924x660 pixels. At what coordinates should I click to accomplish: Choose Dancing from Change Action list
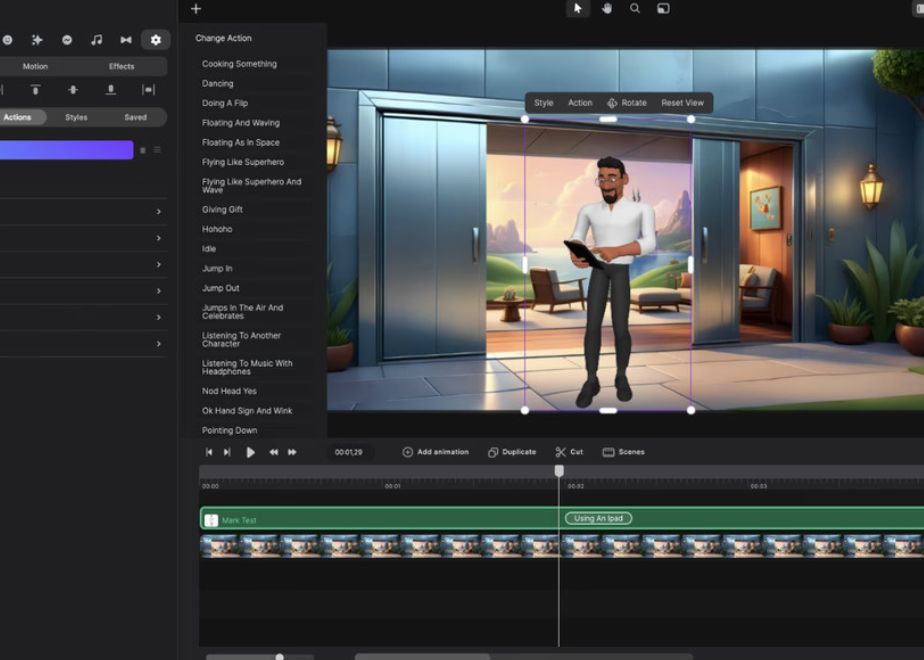[217, 84]
